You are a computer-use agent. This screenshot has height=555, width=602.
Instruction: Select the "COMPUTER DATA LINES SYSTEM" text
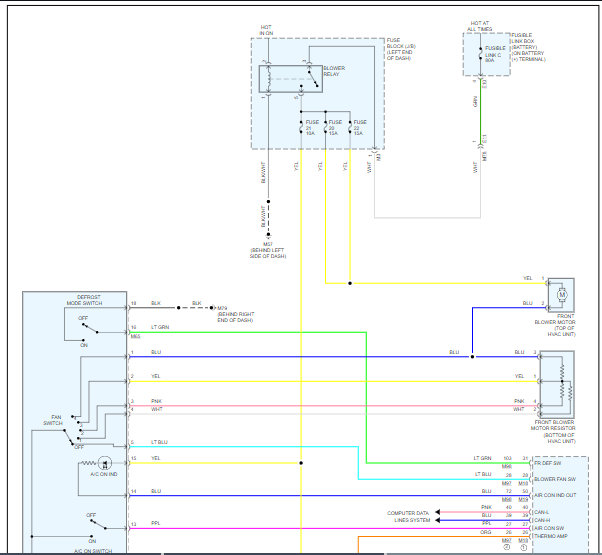tap(408, 516)
